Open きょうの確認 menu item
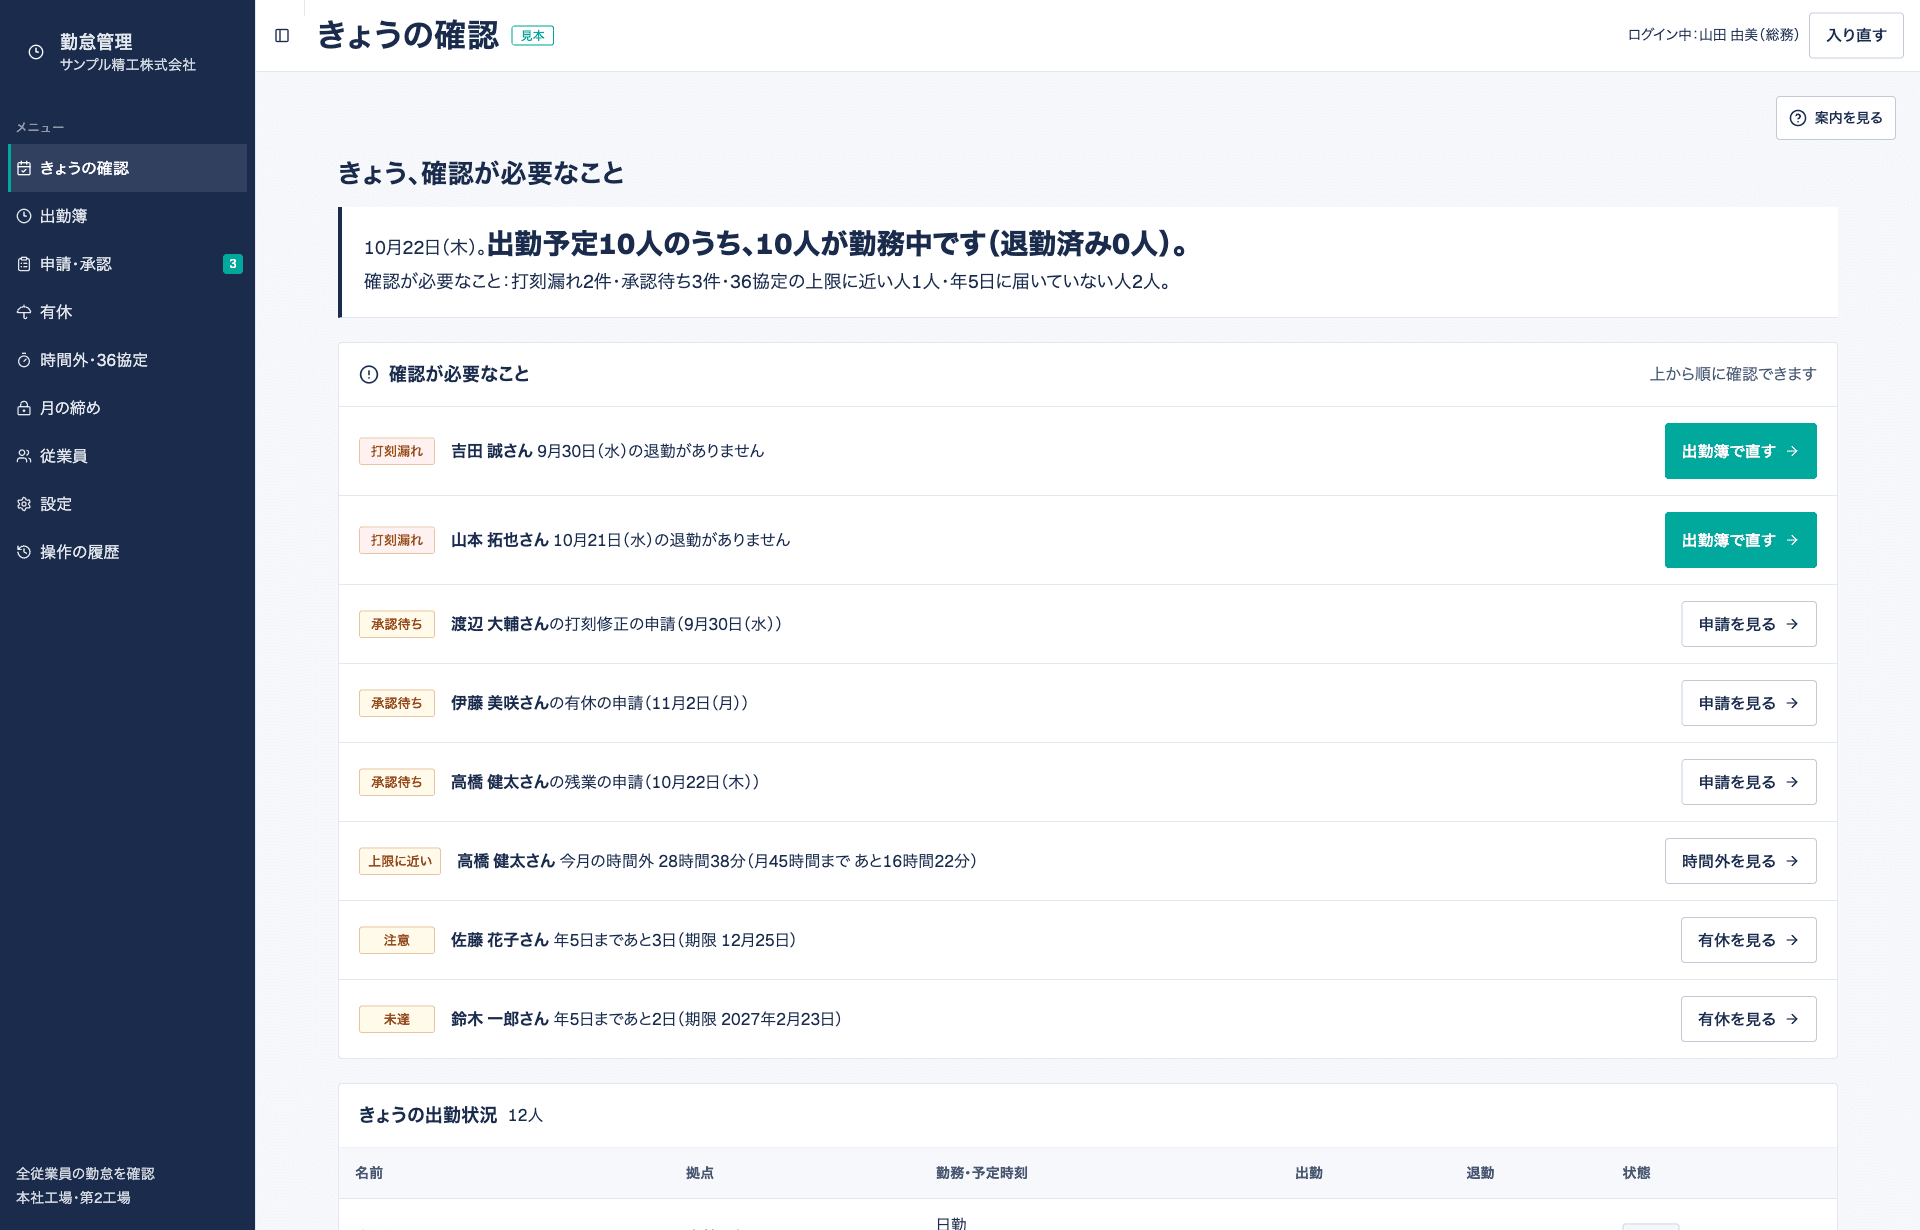This screenshot has width=1920, height=1230. pyautogui.click(x=128, y=168)
